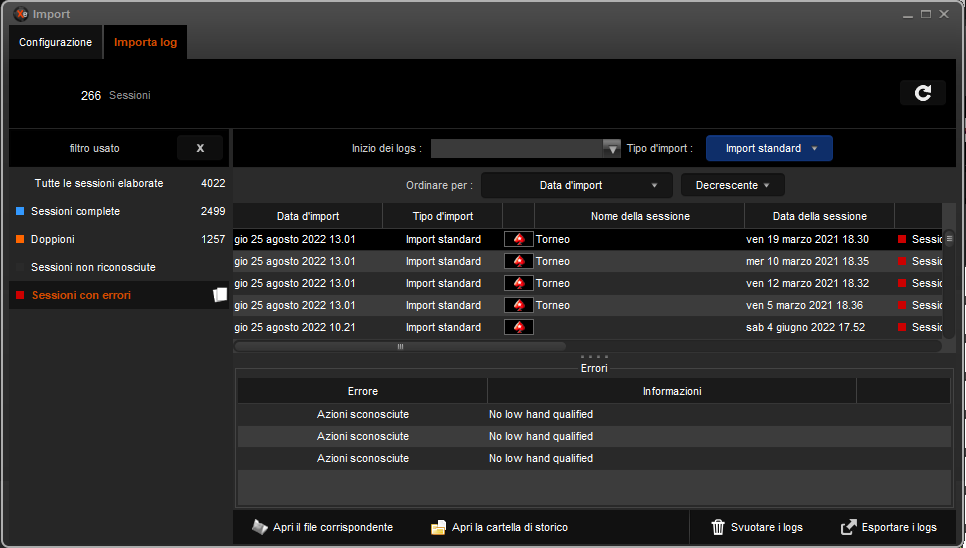Filter by Sessioni complete

tap(120, 211)
